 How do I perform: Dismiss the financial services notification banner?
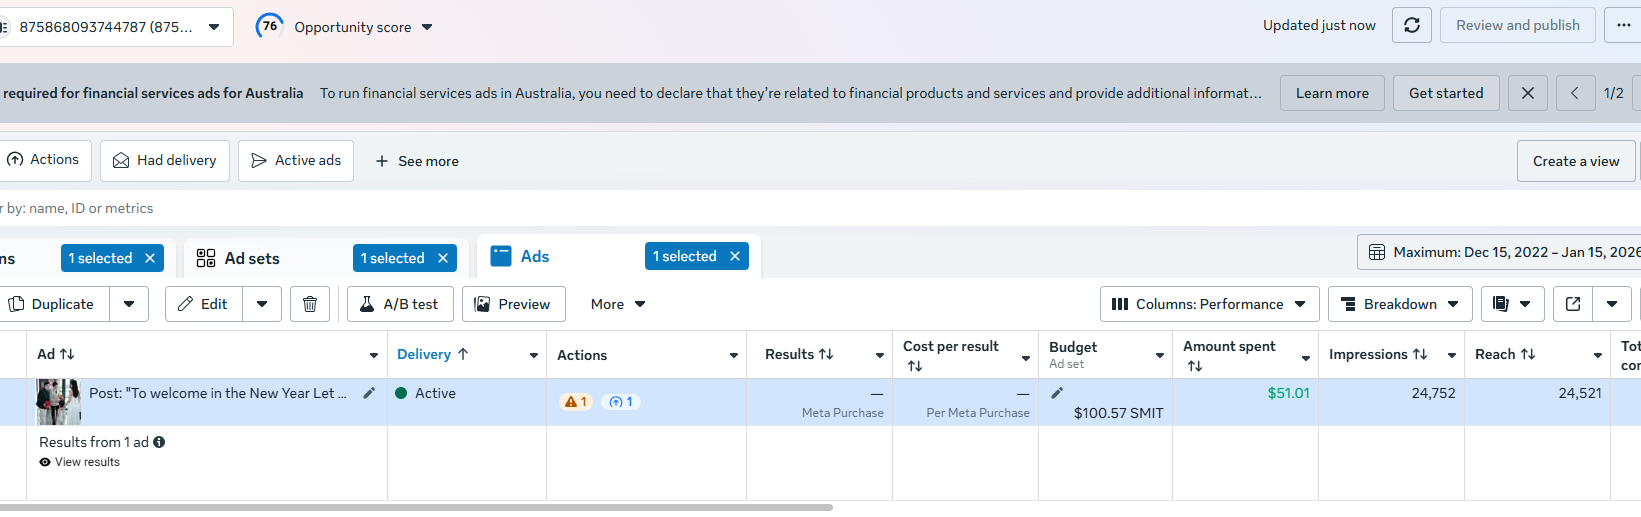pyautogui.click(x=1527, y=93)
